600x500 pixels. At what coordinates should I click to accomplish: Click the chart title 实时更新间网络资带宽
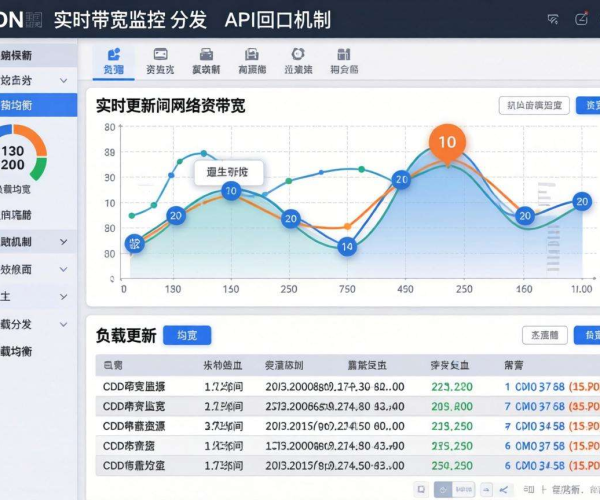[171, 106]
